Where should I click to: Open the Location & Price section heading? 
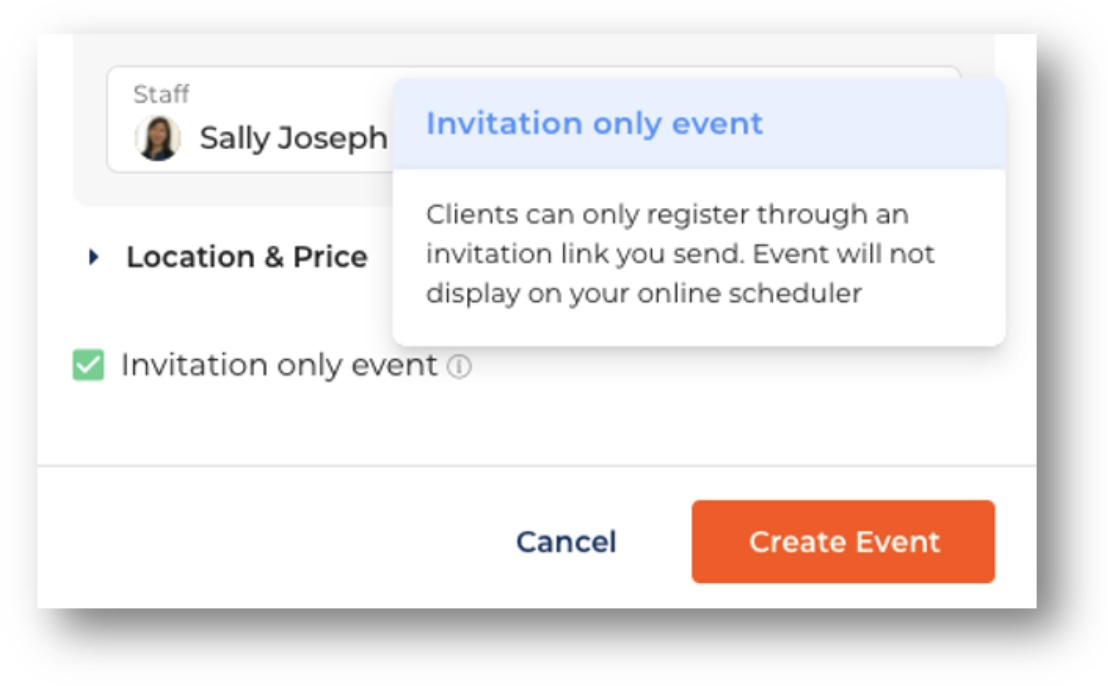[x=247, y=256]
